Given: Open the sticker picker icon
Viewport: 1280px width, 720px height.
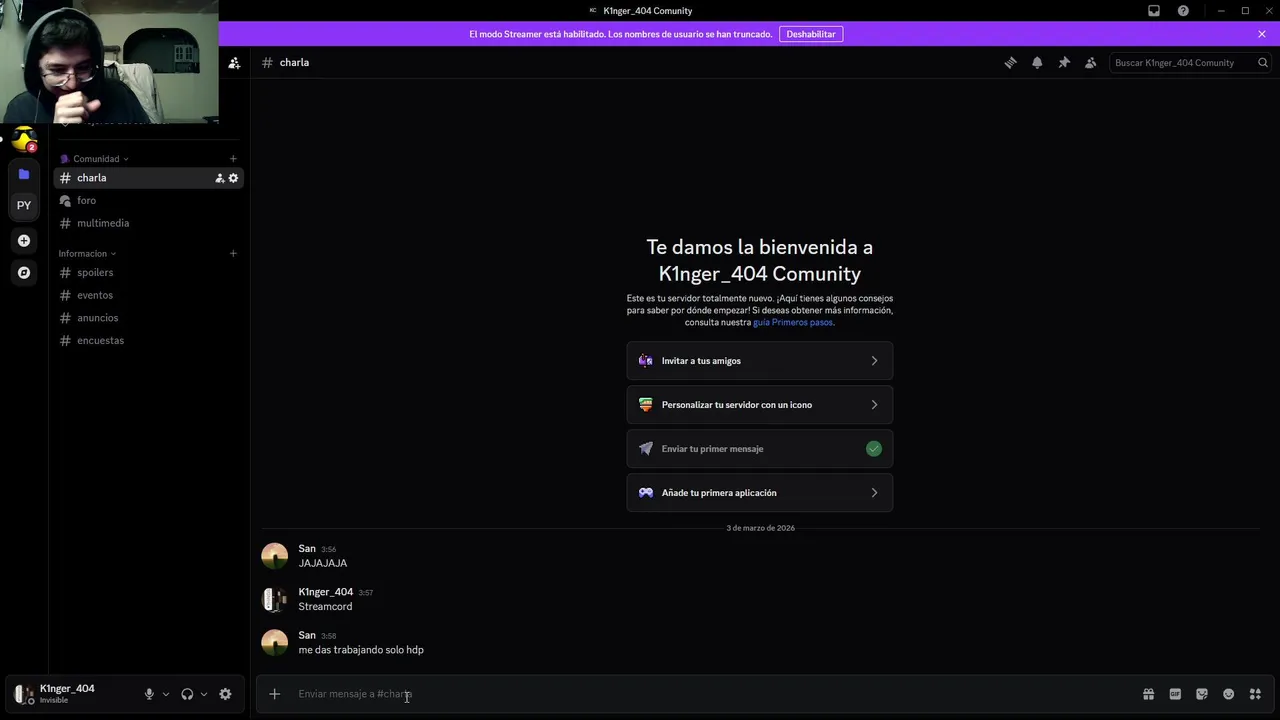Looking at the screenshot, I should 1202,694.
